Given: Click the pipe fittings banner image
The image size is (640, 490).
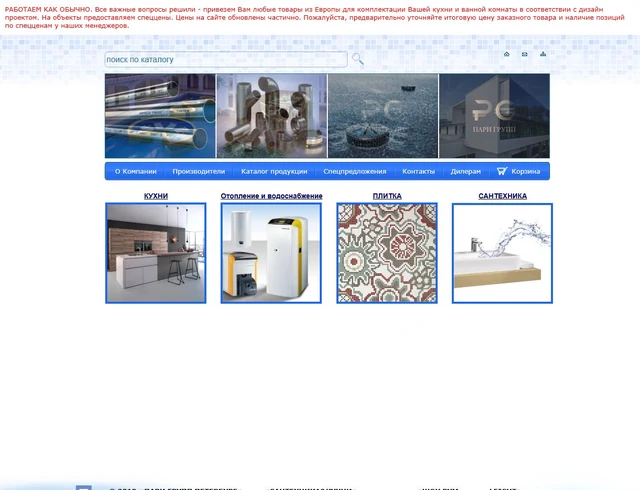Looking at the screenshot, I should tap(272, 116).
